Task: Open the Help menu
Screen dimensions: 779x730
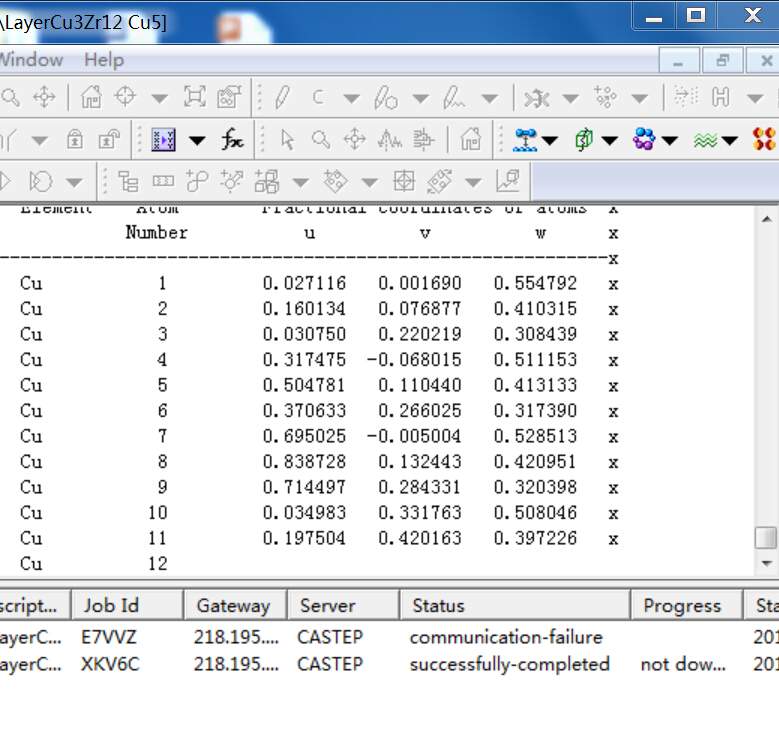Action: pyautogui.click(x=104, y=60)
